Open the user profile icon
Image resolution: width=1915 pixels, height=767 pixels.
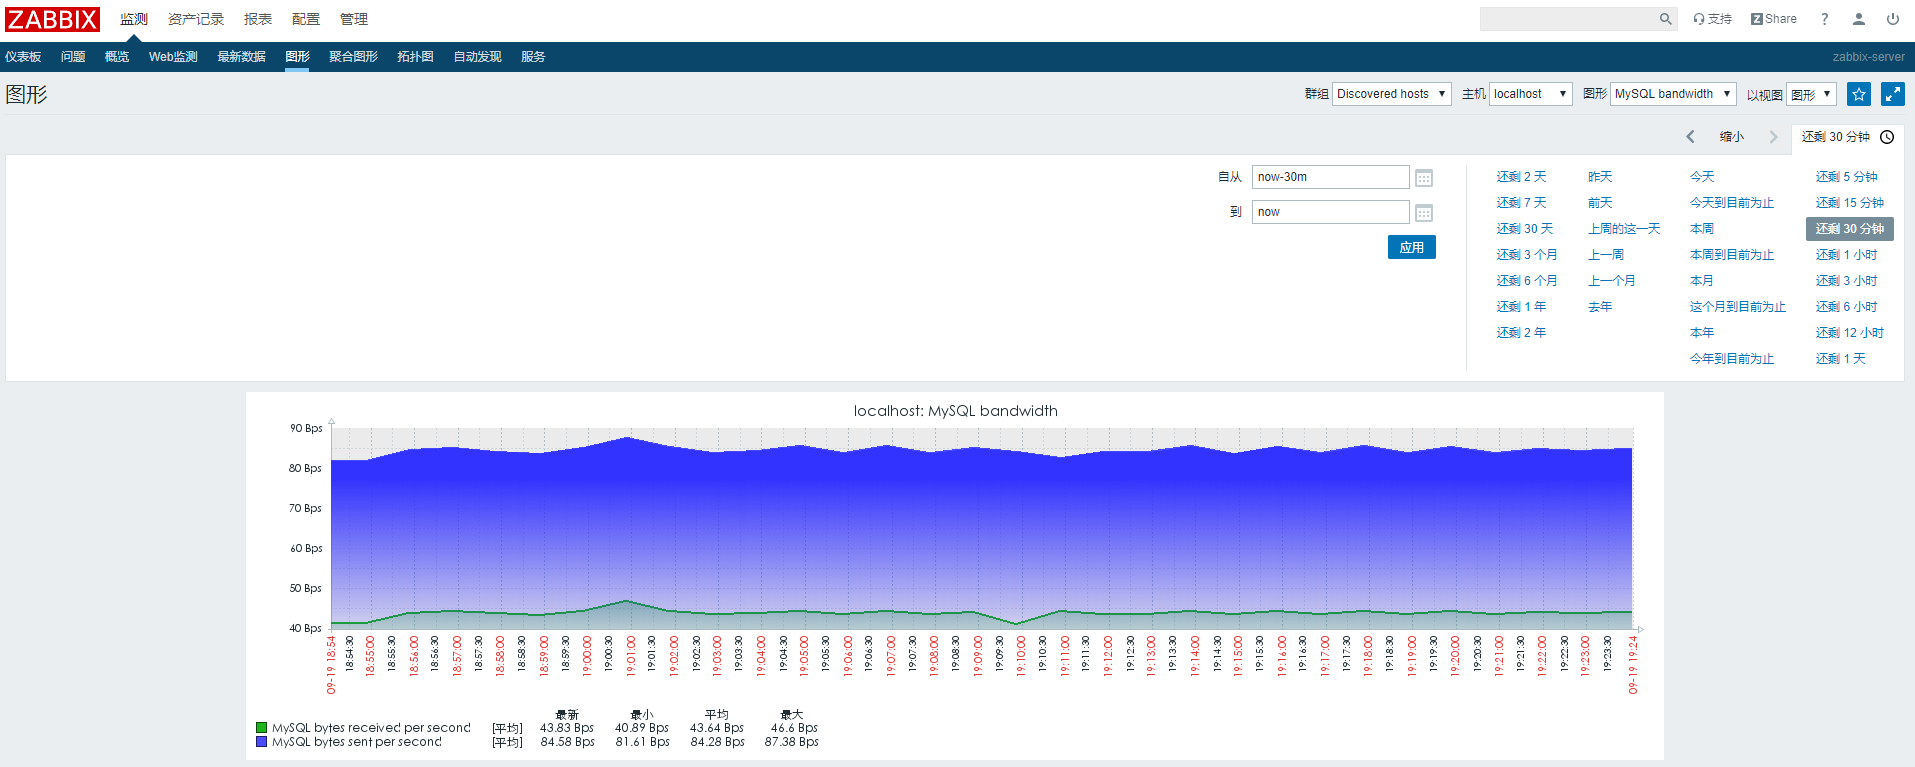[x=1858, y=19]
